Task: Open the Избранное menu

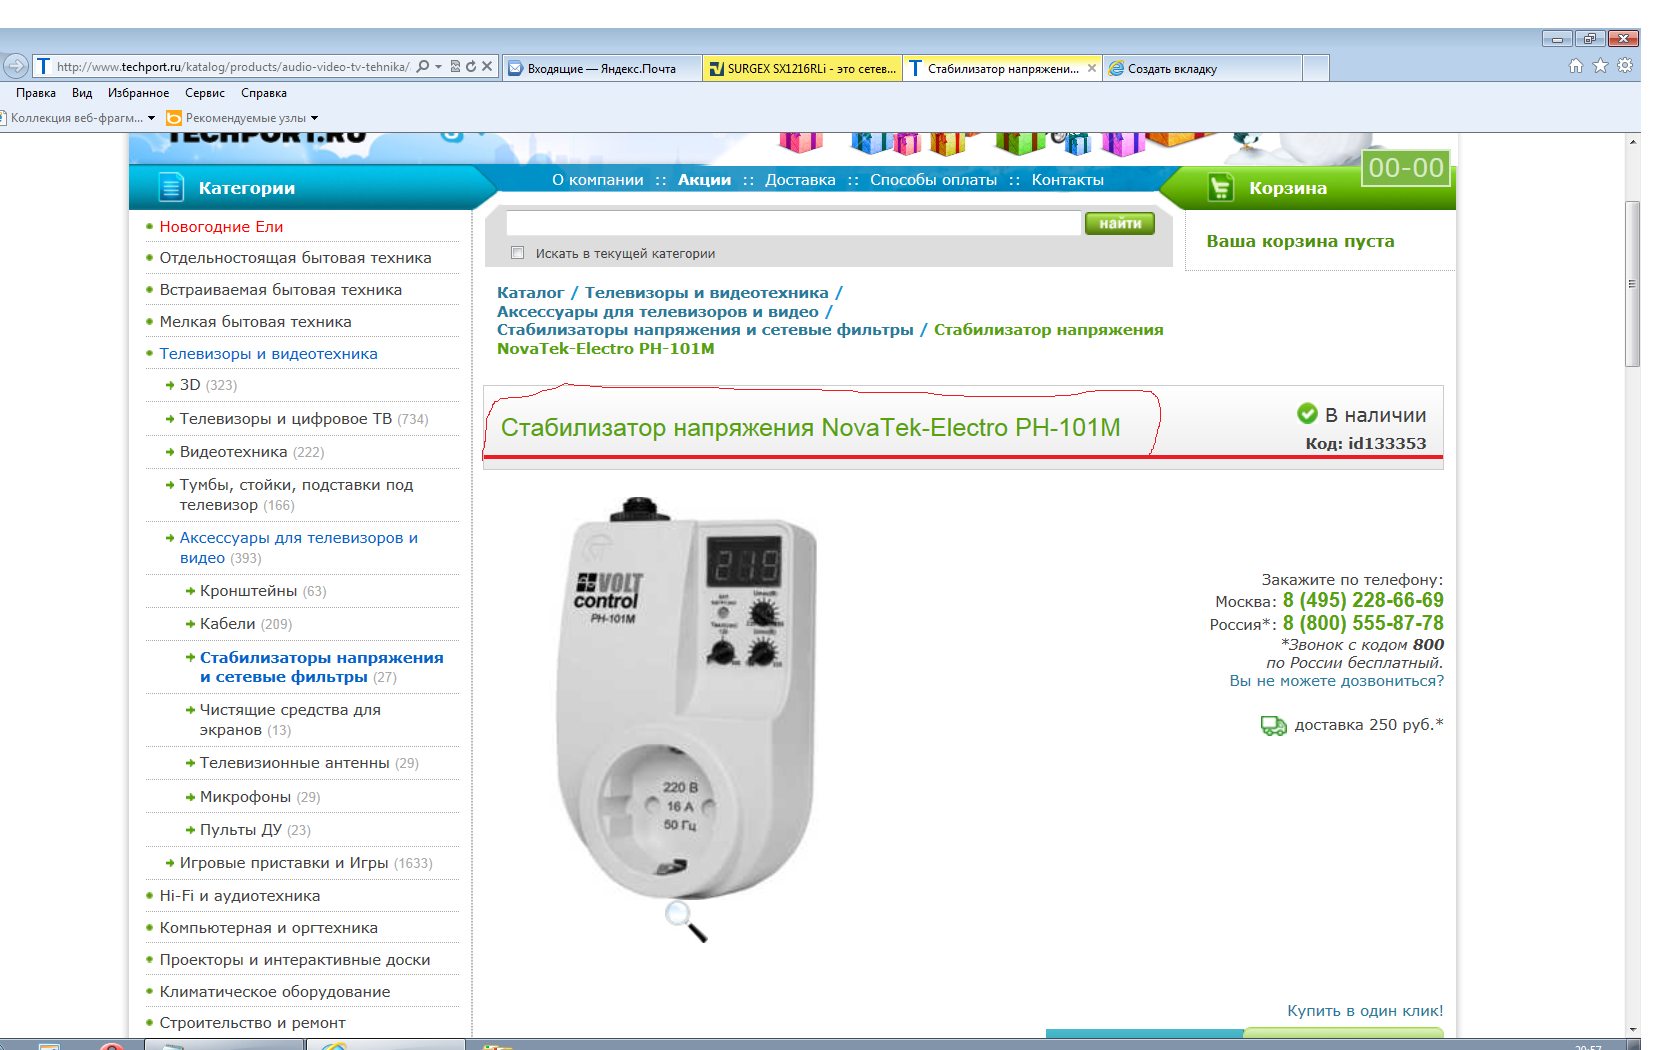Action: coord(138,93)
